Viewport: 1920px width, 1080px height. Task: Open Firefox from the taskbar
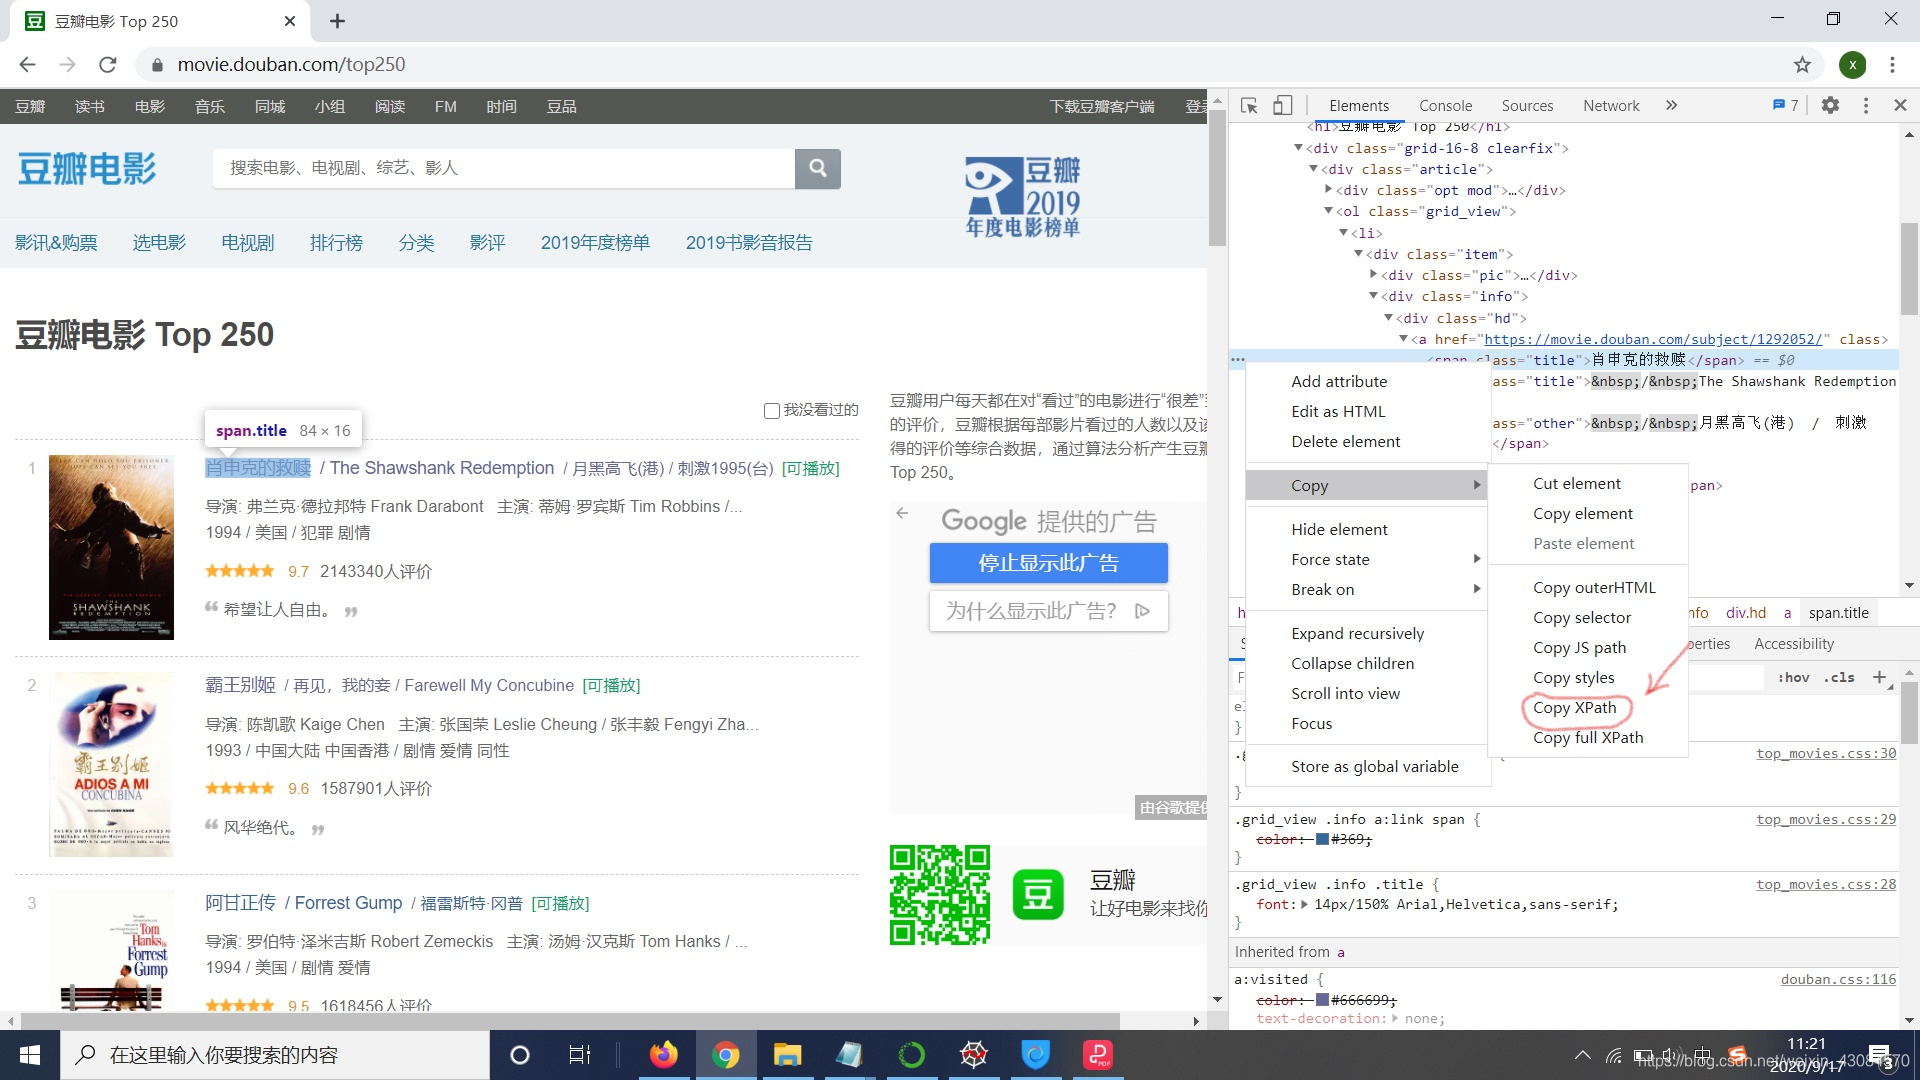tap(662, 1055)
